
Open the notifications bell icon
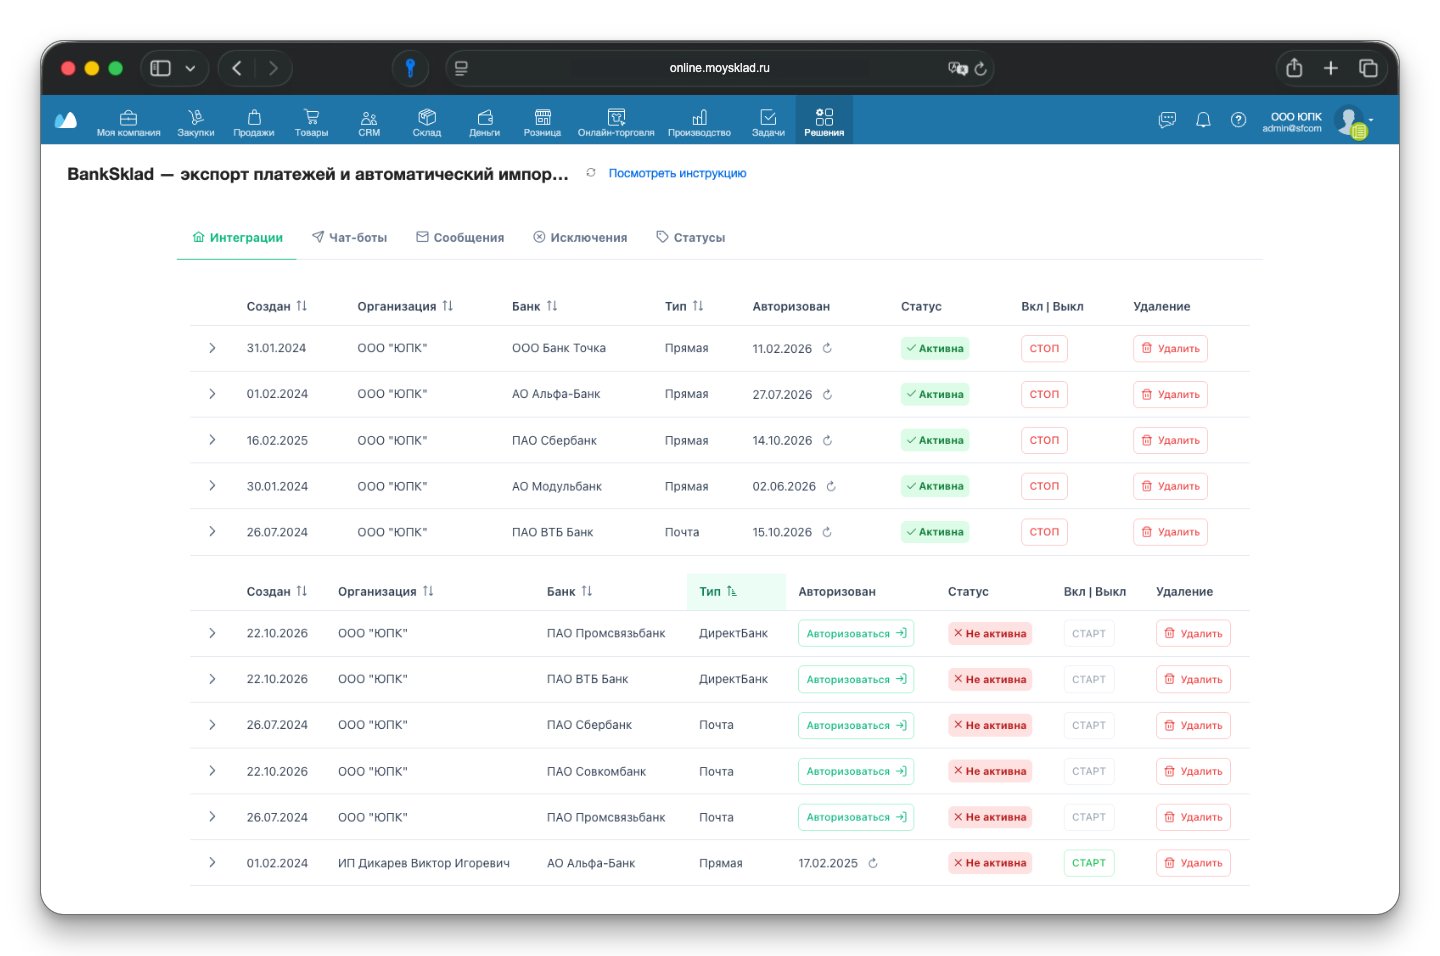tap(1203, 120)
